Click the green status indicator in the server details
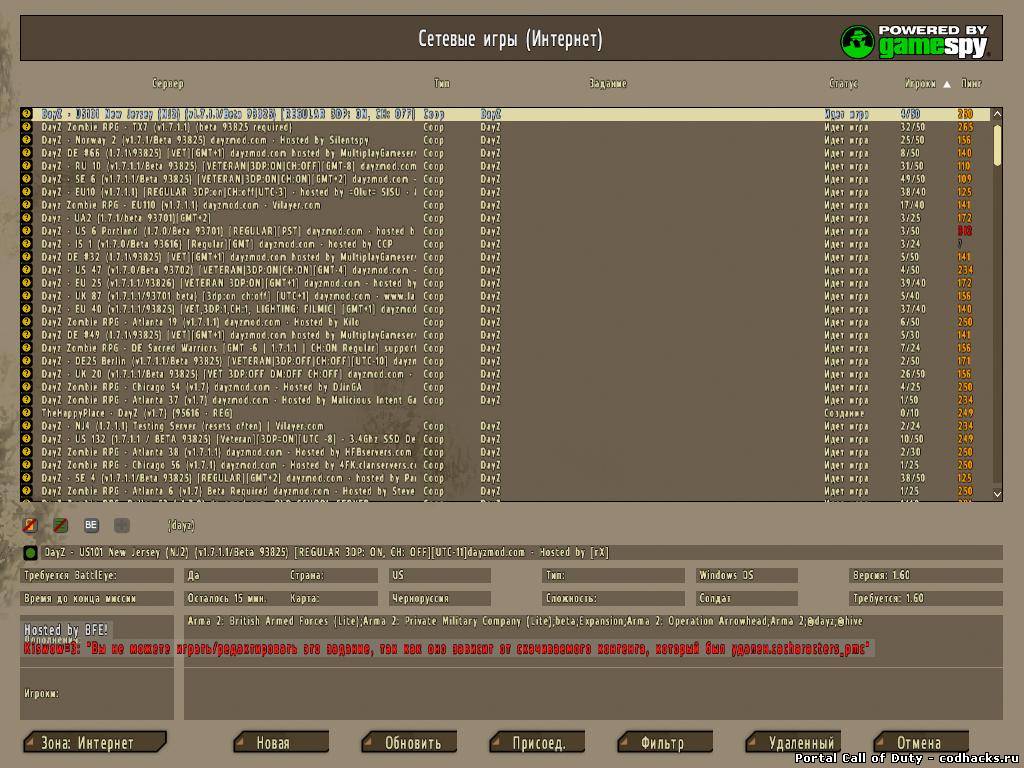Viewport: 1024px width, 768px height. tap(30, 553)
